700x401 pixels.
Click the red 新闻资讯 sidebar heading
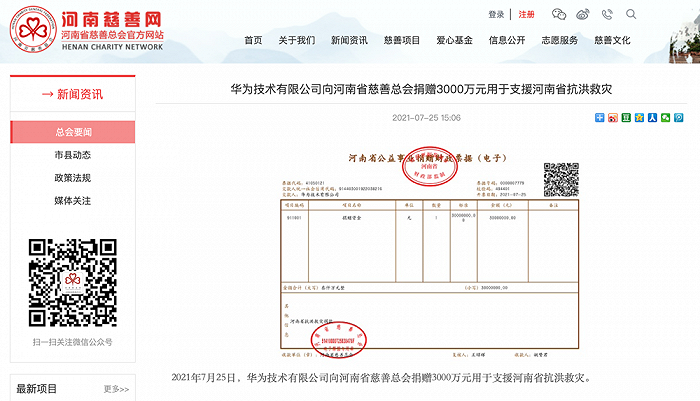click(x=73, y=94)
